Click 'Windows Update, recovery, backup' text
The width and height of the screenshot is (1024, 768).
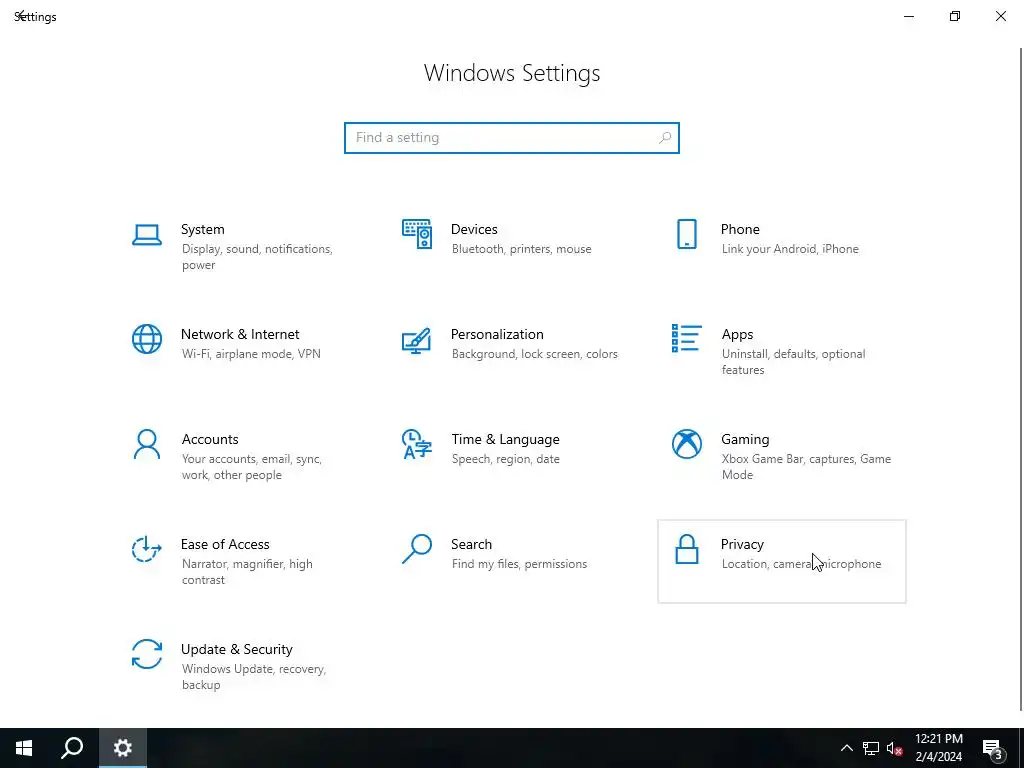coord(254,677)
